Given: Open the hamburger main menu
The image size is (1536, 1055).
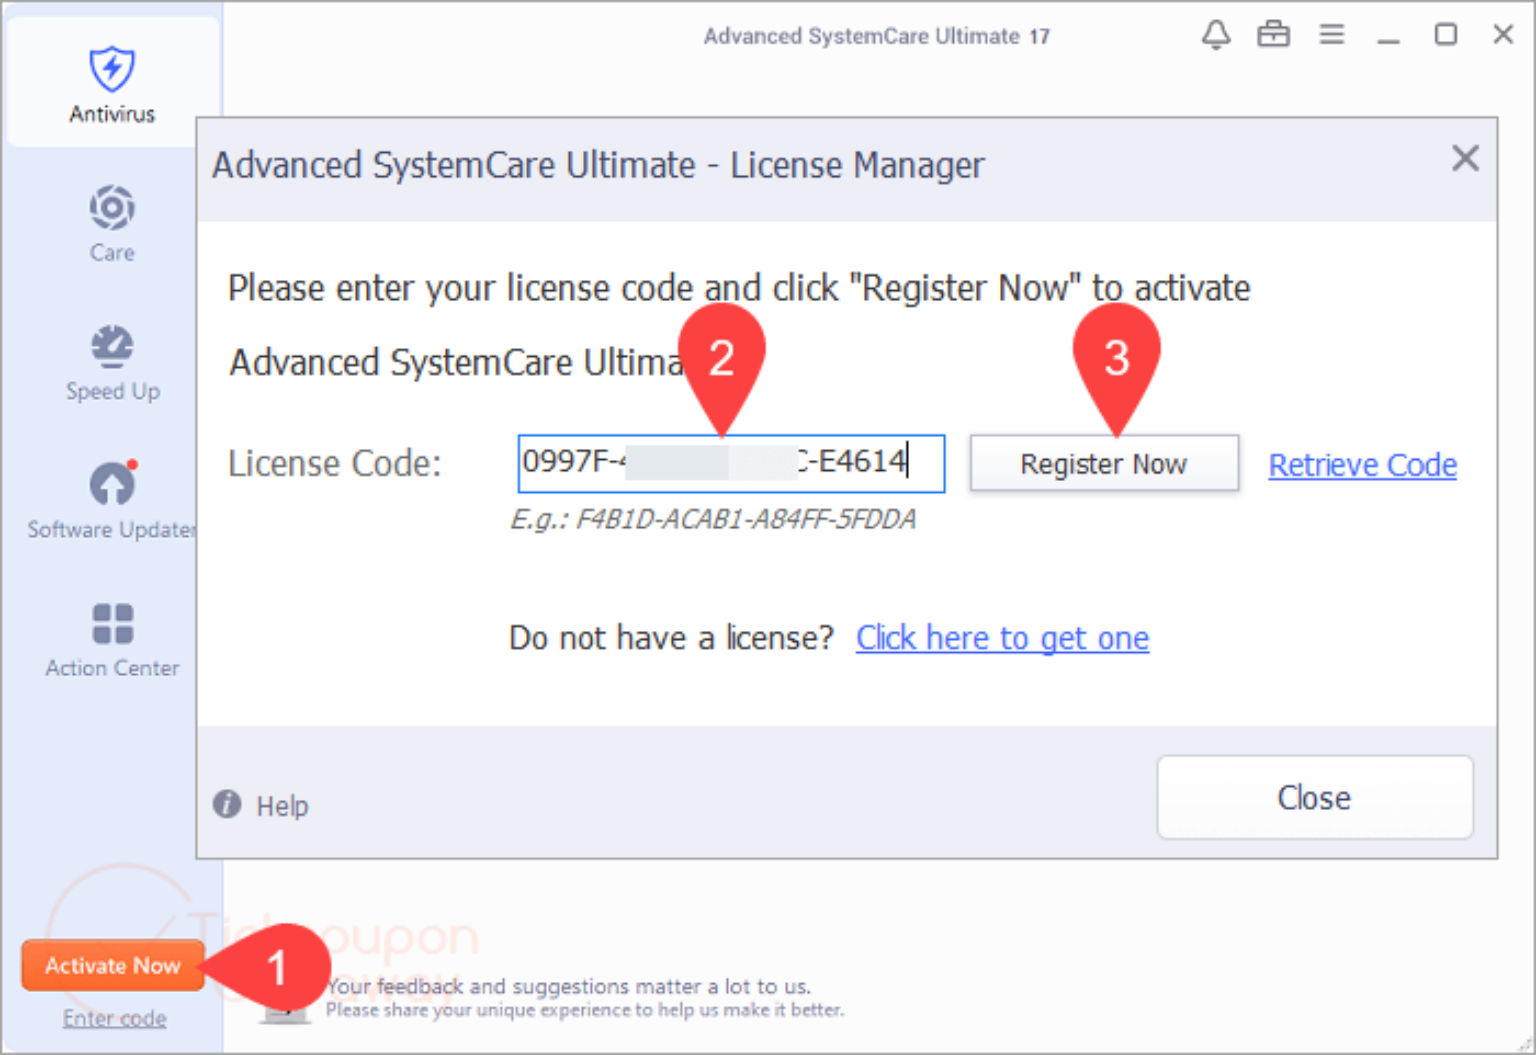Looking at the screenshot, I should (1332, 34).
